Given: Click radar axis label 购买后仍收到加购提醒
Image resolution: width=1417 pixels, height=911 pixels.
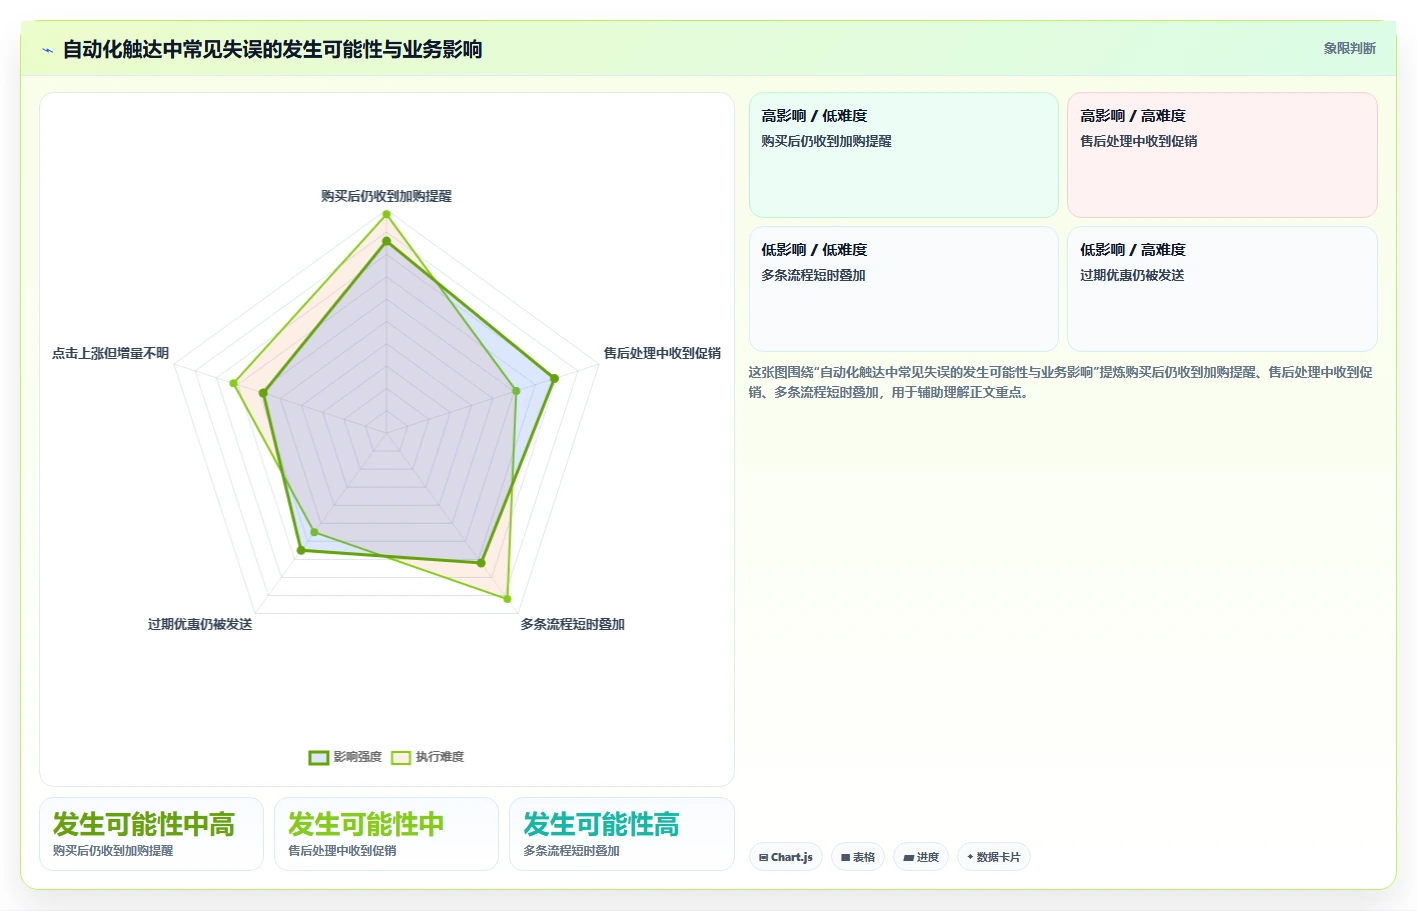Looking at the screenshot, I should [386, 196].
